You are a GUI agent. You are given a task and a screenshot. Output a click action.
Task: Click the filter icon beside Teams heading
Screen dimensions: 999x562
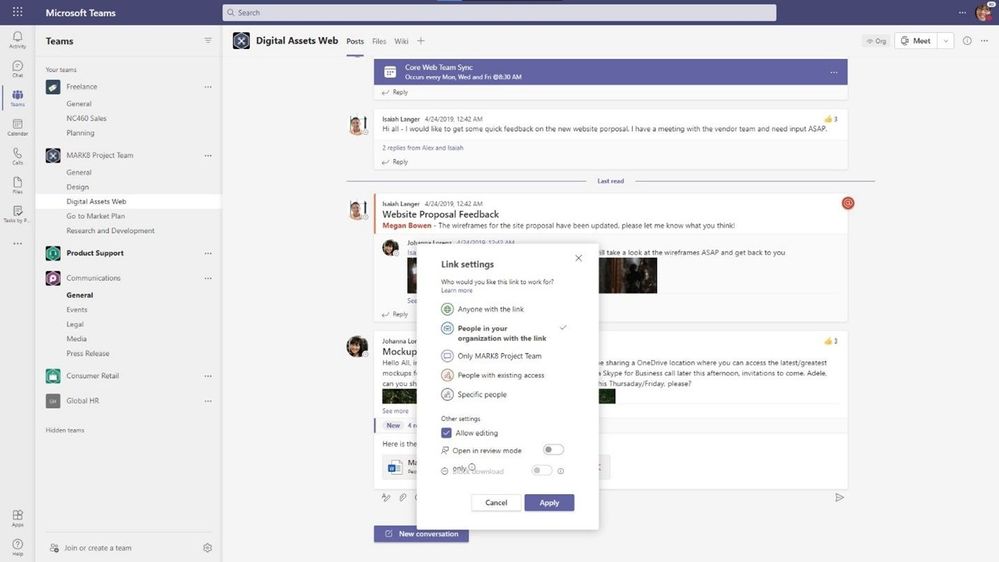pos(208,41)
